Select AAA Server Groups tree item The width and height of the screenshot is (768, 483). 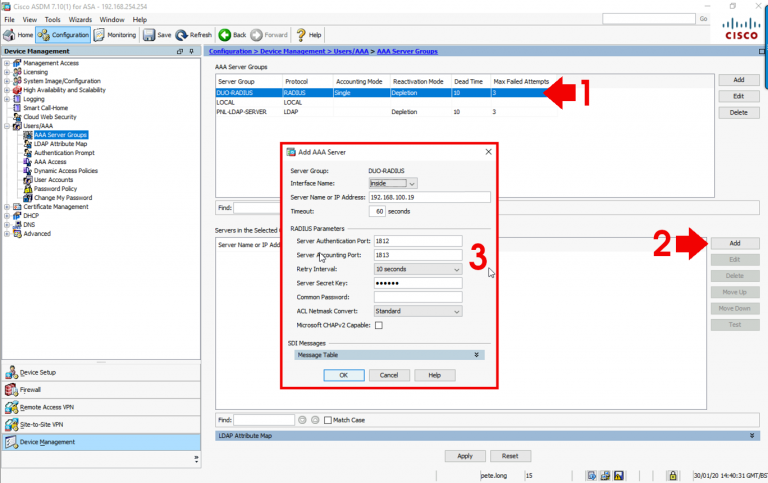(60, 135)
